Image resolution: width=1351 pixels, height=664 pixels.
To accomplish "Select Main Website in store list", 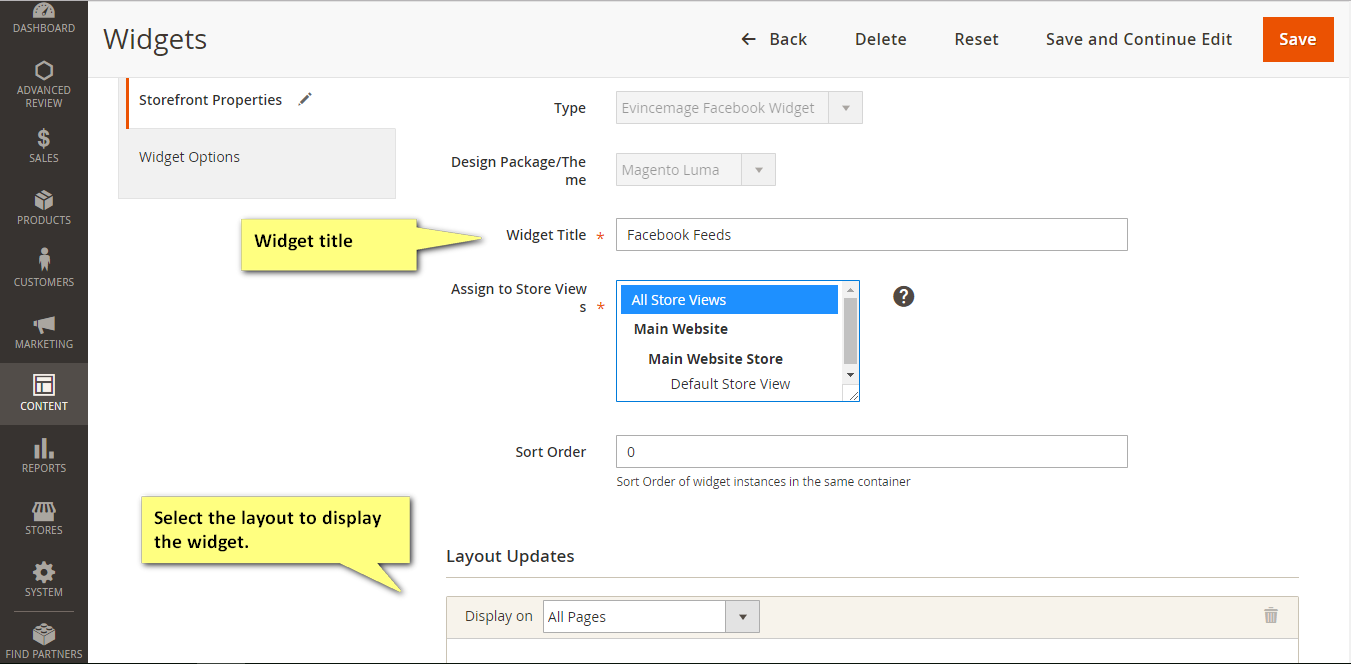I will click(681, 329).
